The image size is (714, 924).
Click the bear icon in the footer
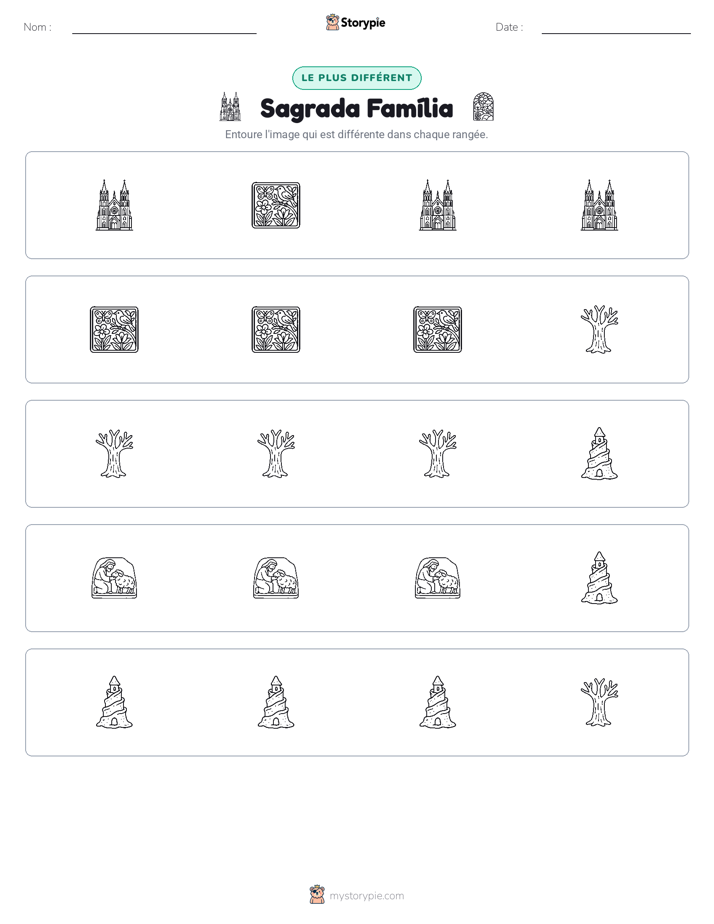click(x=317, y=895)
